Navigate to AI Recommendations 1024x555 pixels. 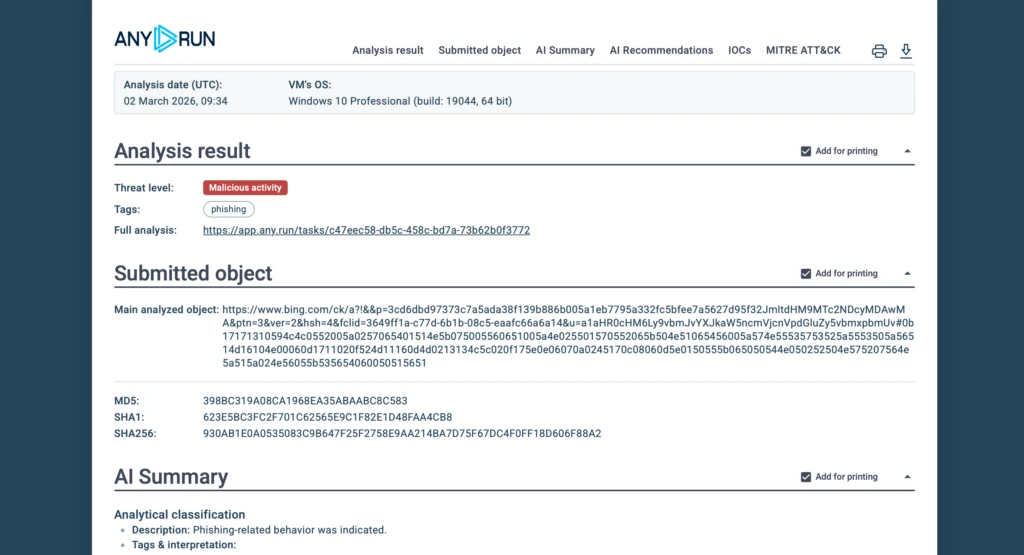(661, 50)
